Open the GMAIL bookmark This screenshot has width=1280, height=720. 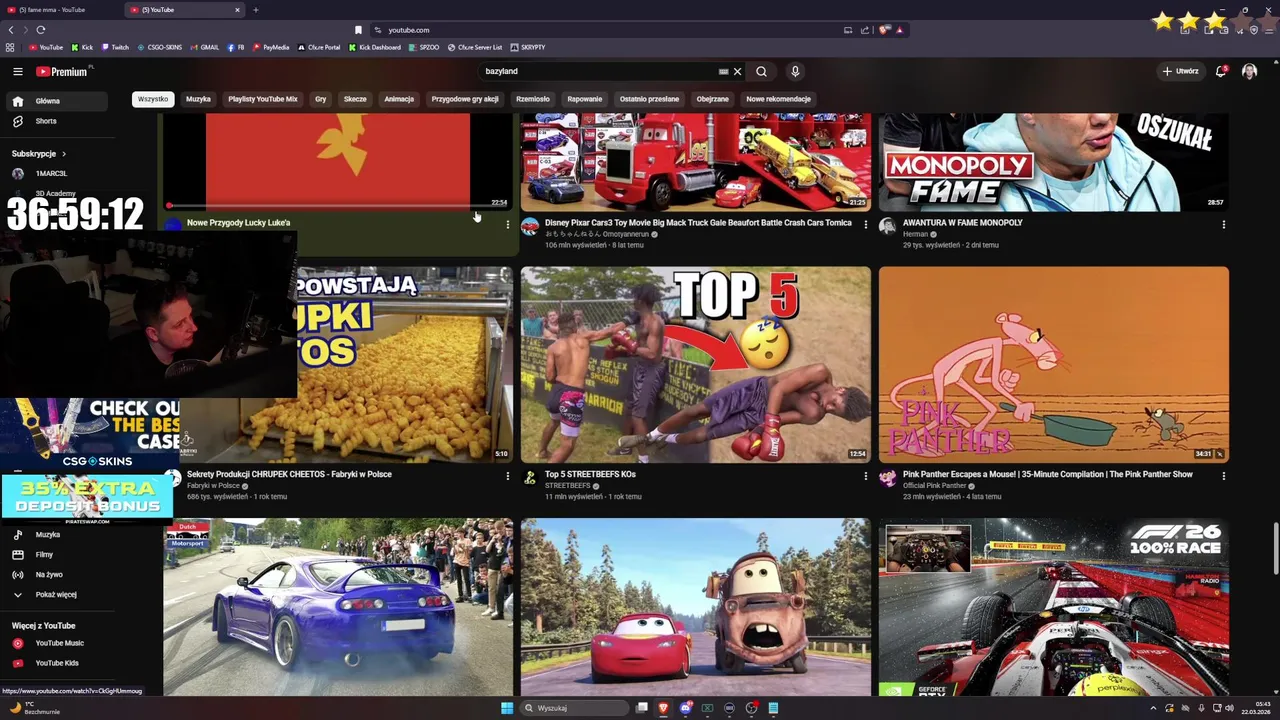(205, 47)
